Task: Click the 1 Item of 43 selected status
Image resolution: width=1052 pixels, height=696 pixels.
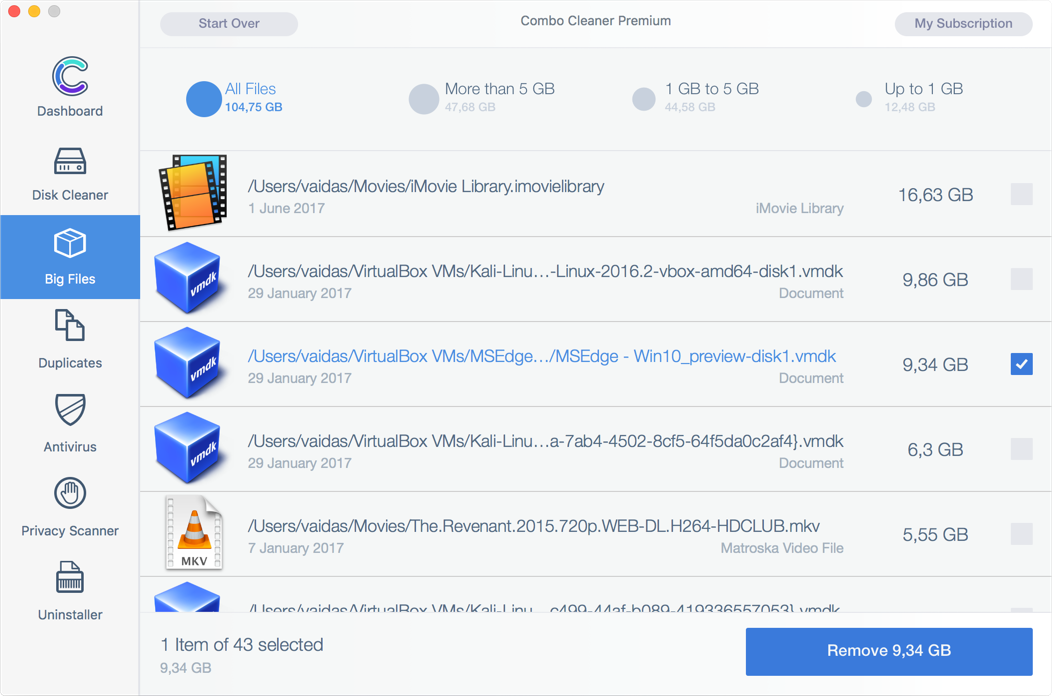Action: [242, 645]
